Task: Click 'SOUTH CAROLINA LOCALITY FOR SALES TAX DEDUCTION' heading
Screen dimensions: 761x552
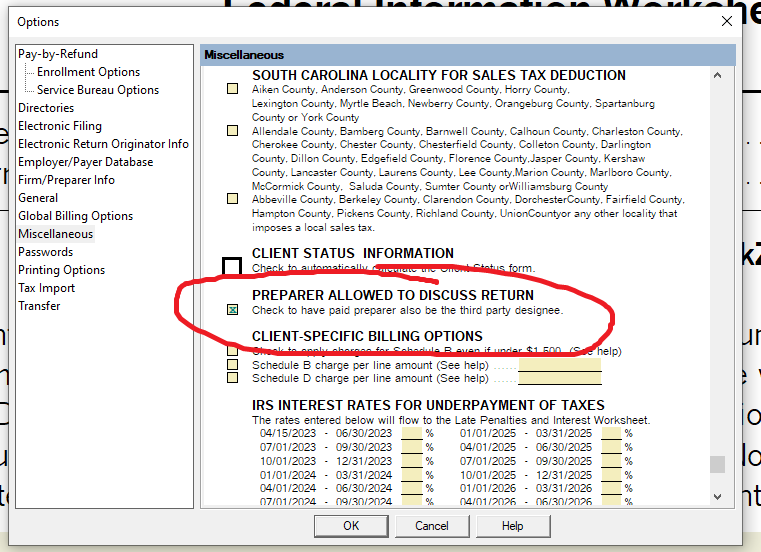Action: click(x=439, y=75)
